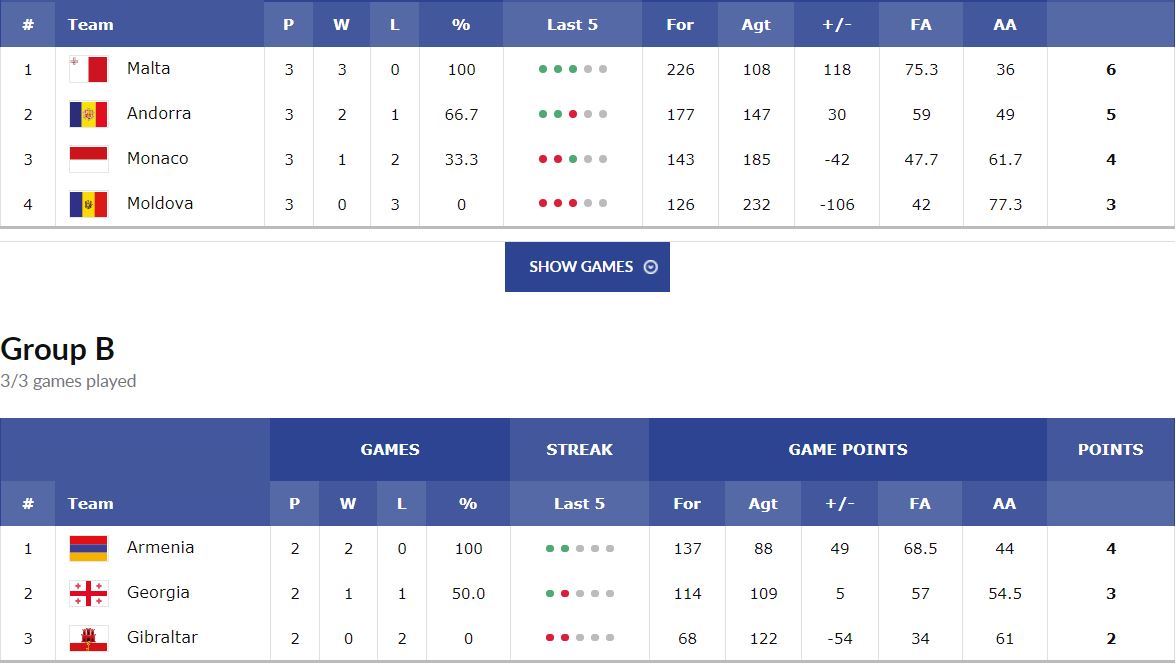The image size is (1176, 666).
Task: Select Georgia's red Last 5 result dot
Action: click(565, 593)
